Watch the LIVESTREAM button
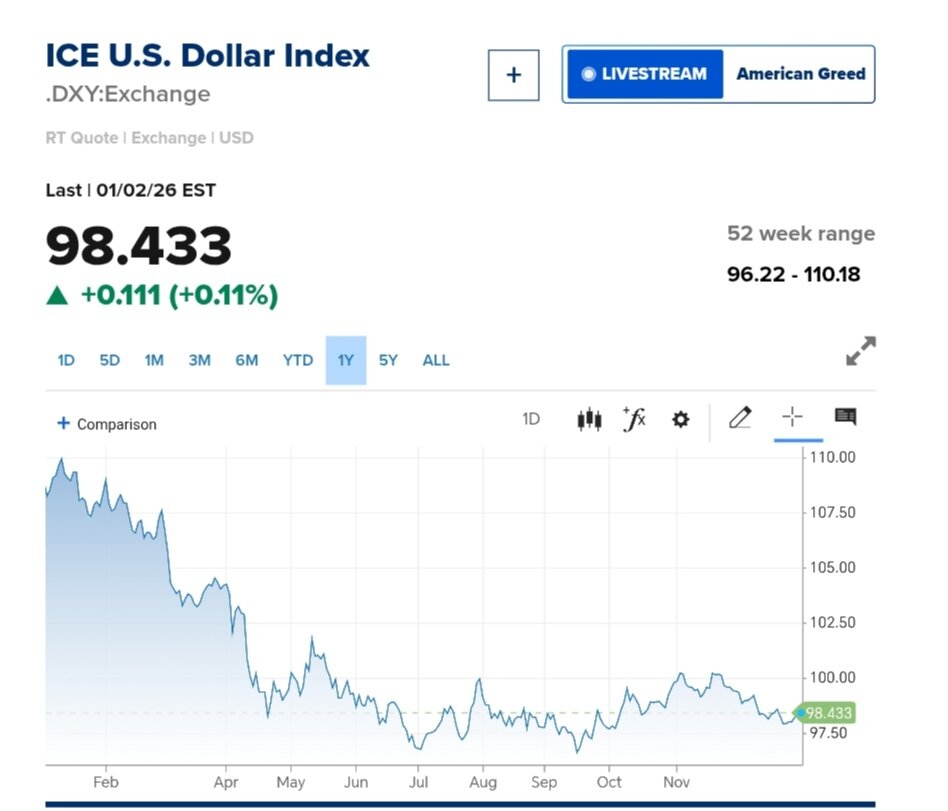 pyautogui.click(x=645, y=74)
